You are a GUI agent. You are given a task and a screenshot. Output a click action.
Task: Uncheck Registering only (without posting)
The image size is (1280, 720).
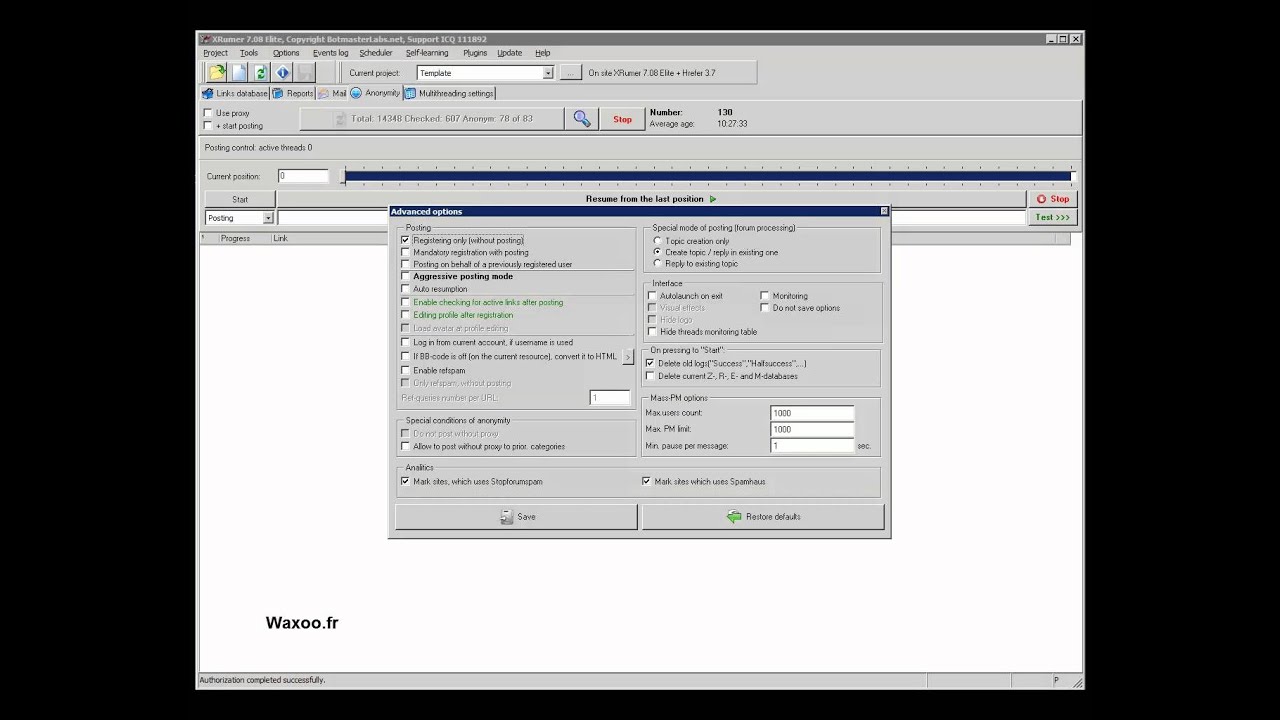405,240
